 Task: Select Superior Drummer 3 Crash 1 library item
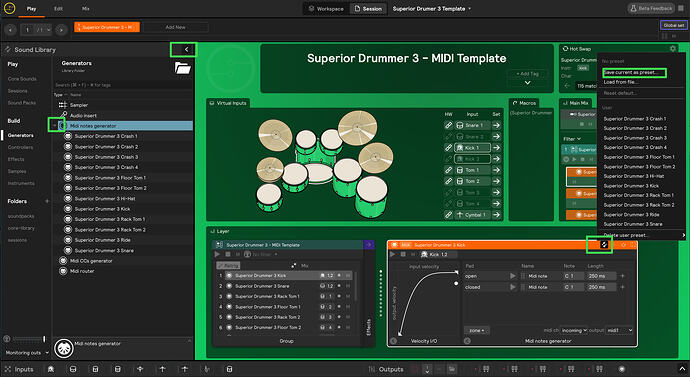[106, 136]
